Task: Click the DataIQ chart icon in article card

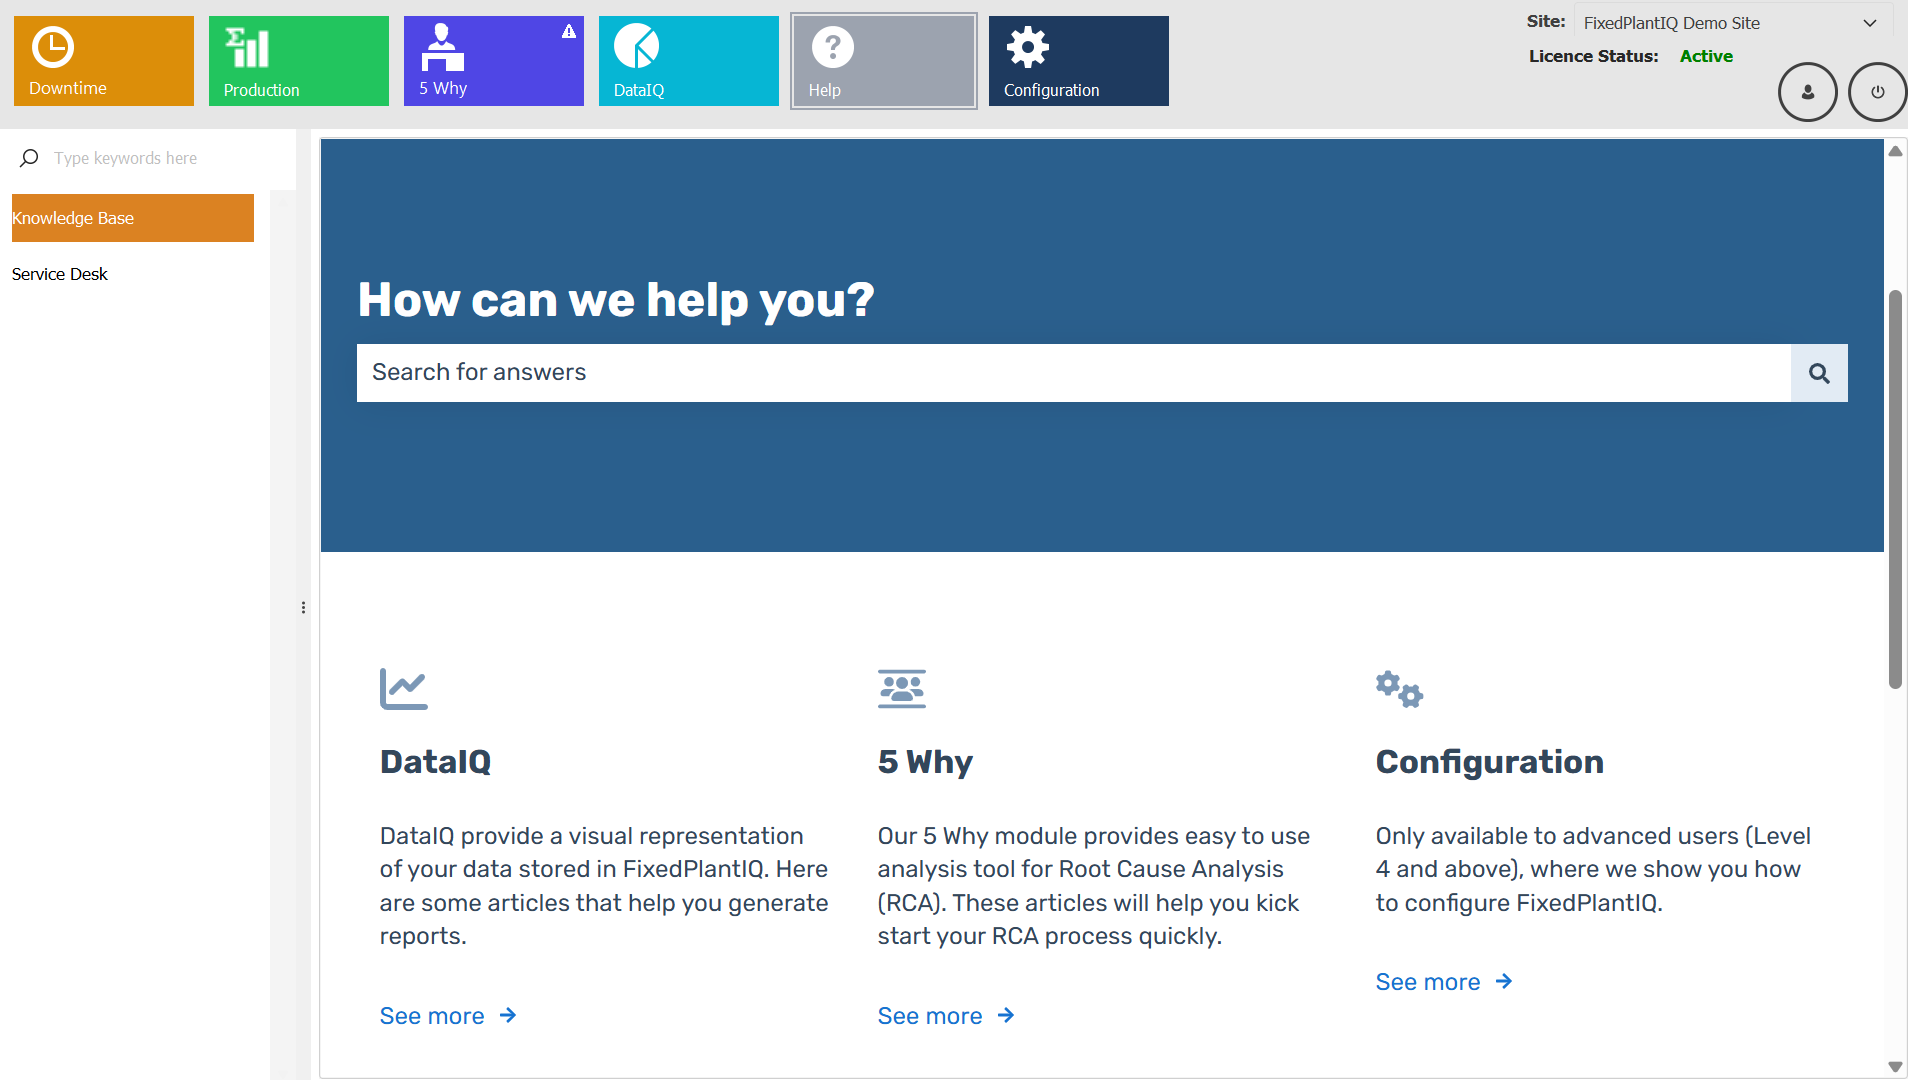Action: coord(404,689)
